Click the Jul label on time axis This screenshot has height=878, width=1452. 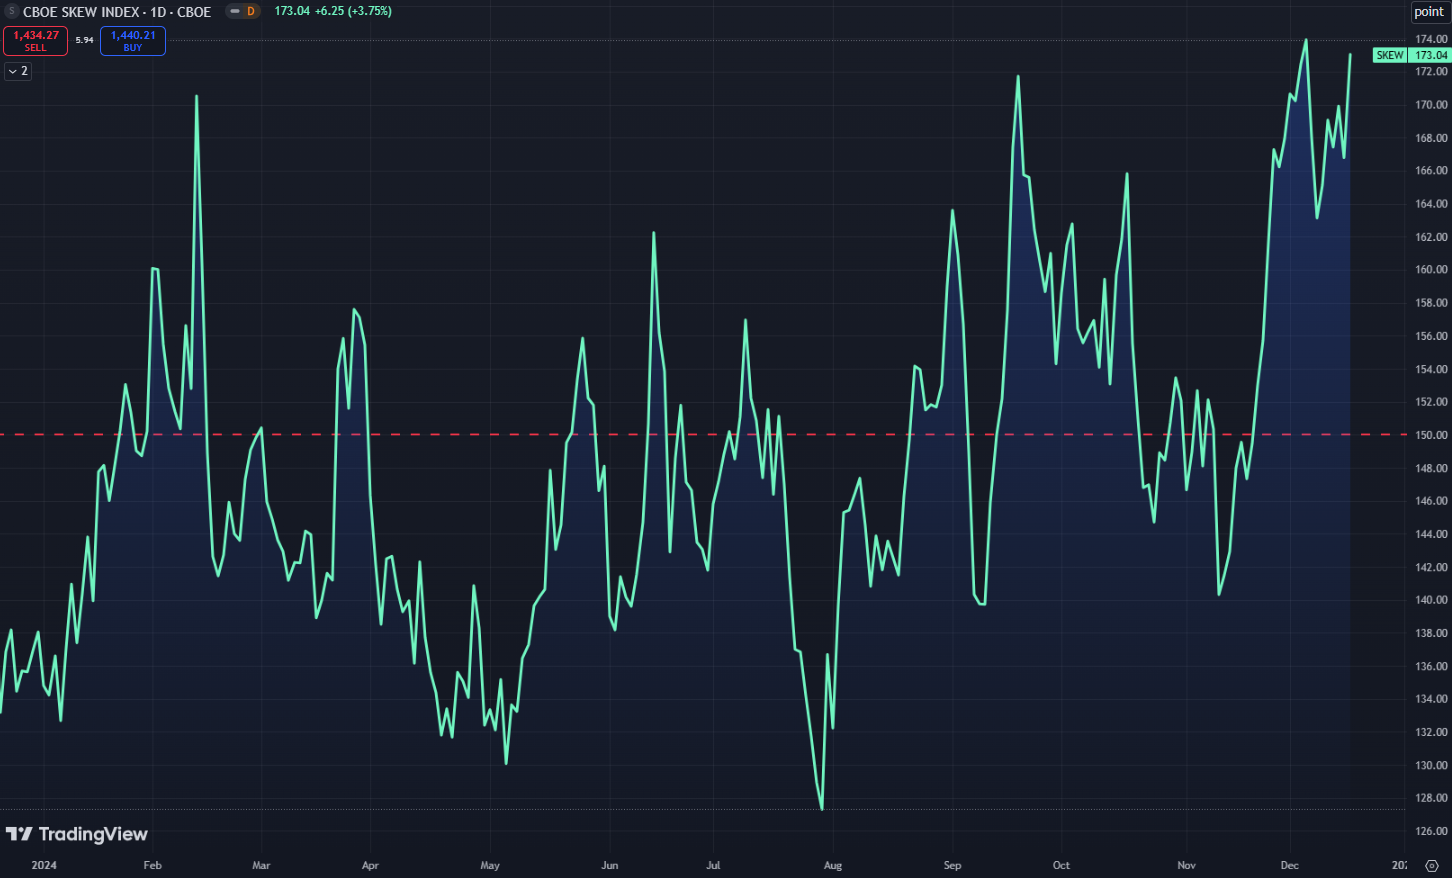click(x=713, y=866)
